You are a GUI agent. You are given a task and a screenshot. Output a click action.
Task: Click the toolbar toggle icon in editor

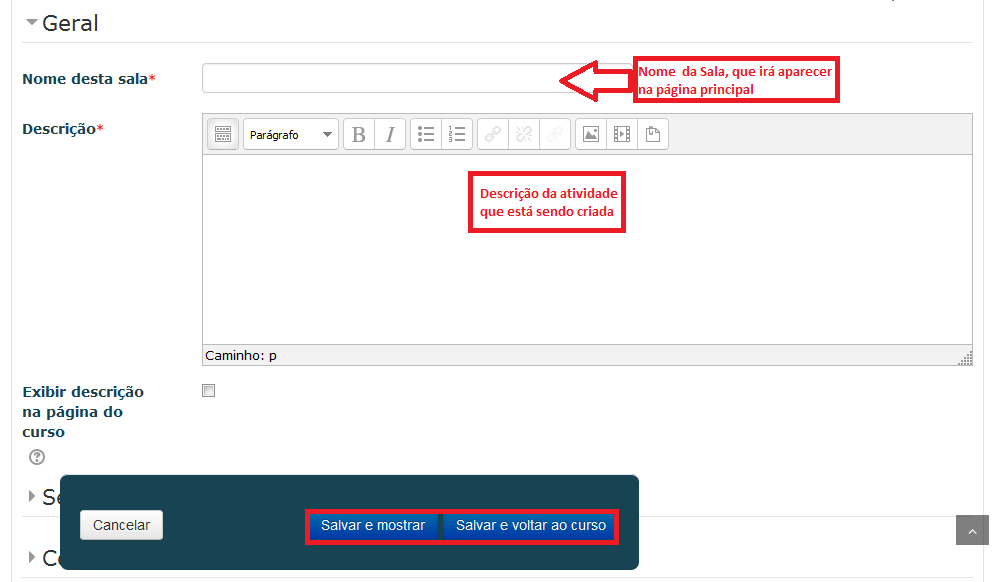click(223, 135)
